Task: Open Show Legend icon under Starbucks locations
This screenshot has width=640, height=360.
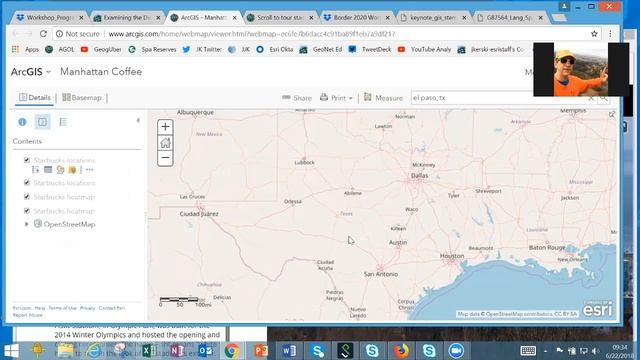Action: click(x=36, y=169)
